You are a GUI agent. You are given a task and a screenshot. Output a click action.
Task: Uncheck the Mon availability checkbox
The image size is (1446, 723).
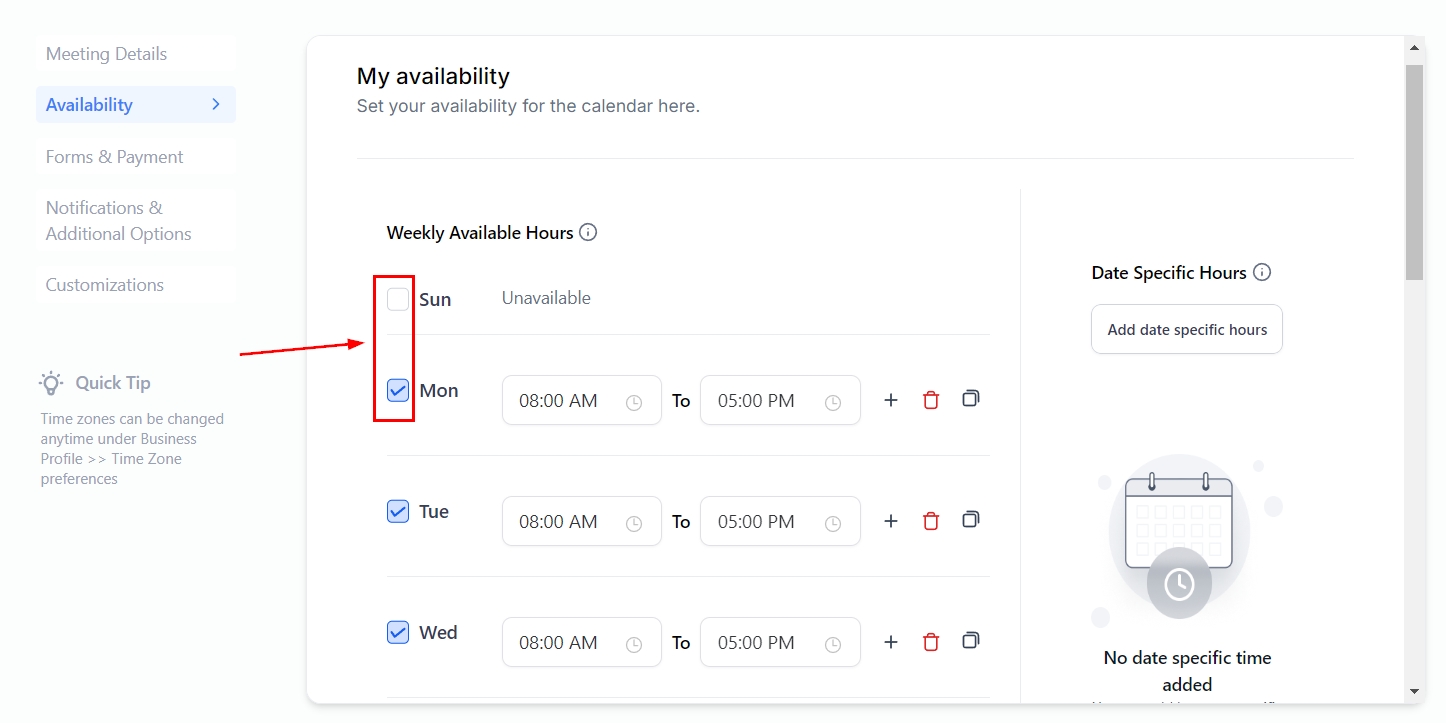398,391
